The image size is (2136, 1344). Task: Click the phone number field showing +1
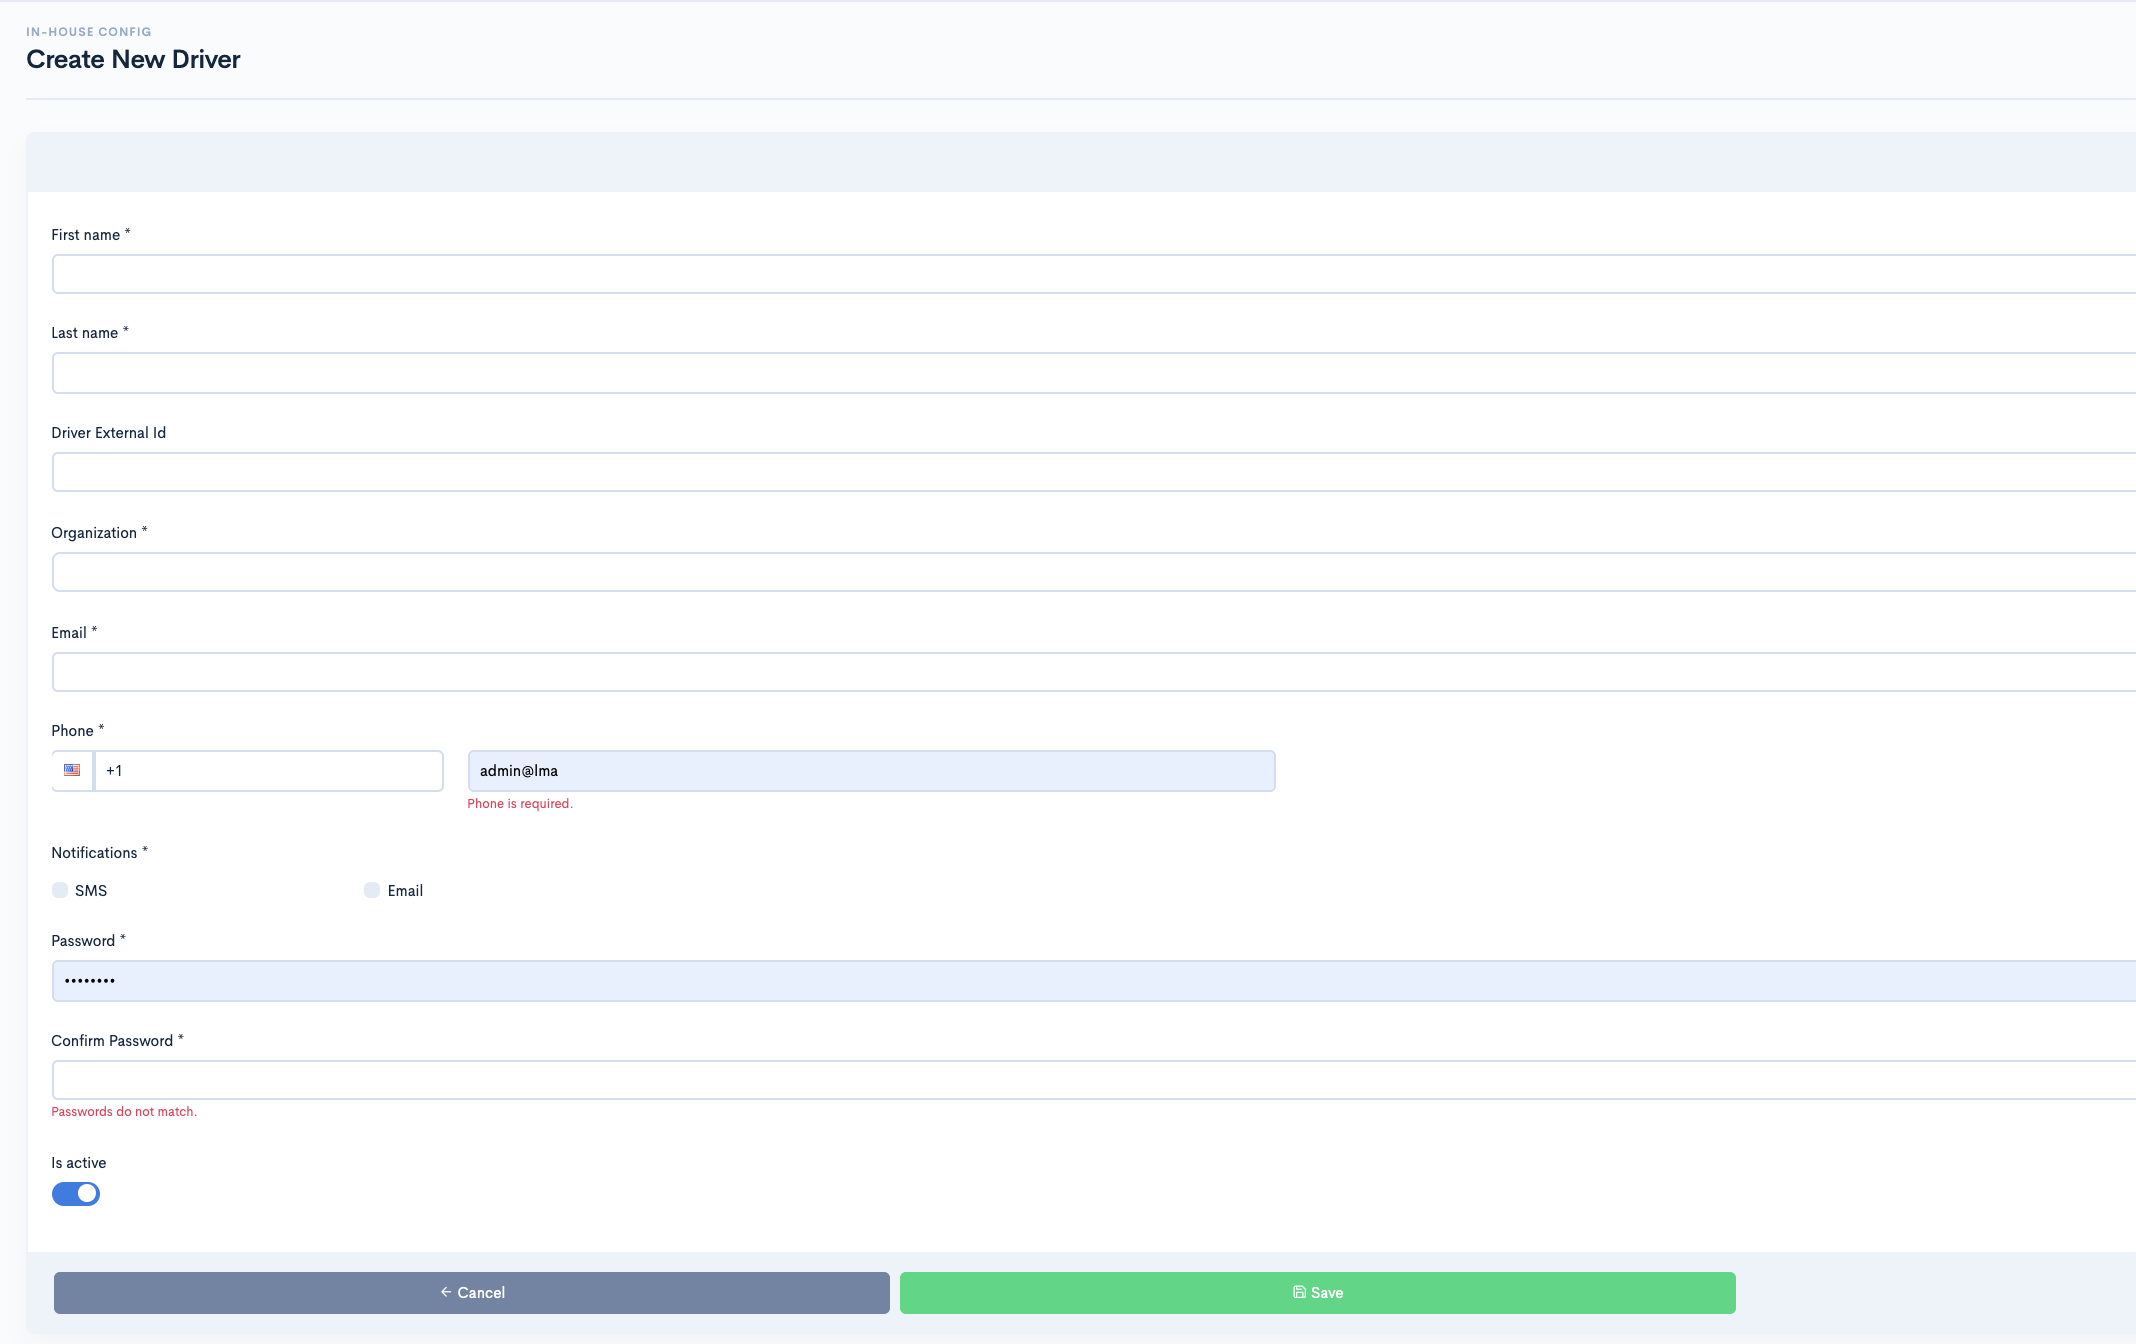coord(269,771)
